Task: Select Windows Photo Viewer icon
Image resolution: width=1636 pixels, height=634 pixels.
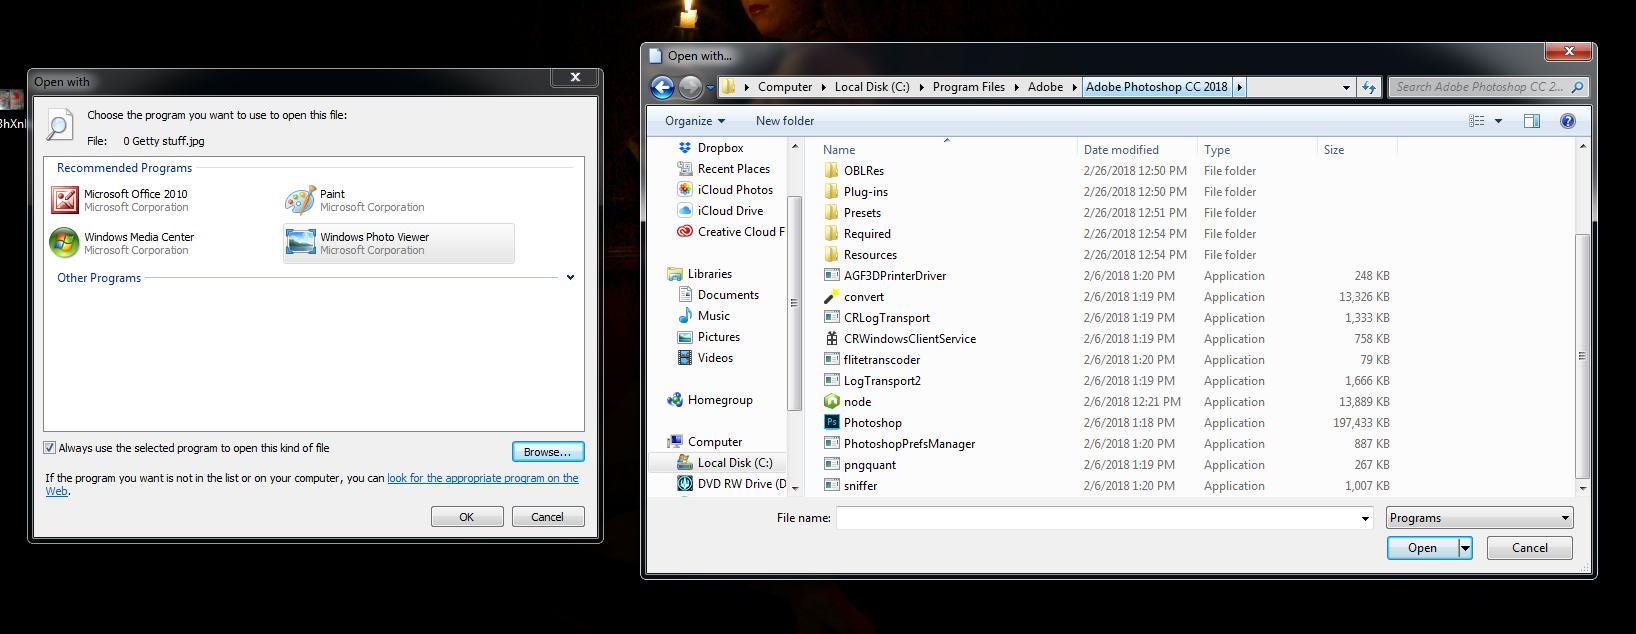Action: click(x=301, y=243)
